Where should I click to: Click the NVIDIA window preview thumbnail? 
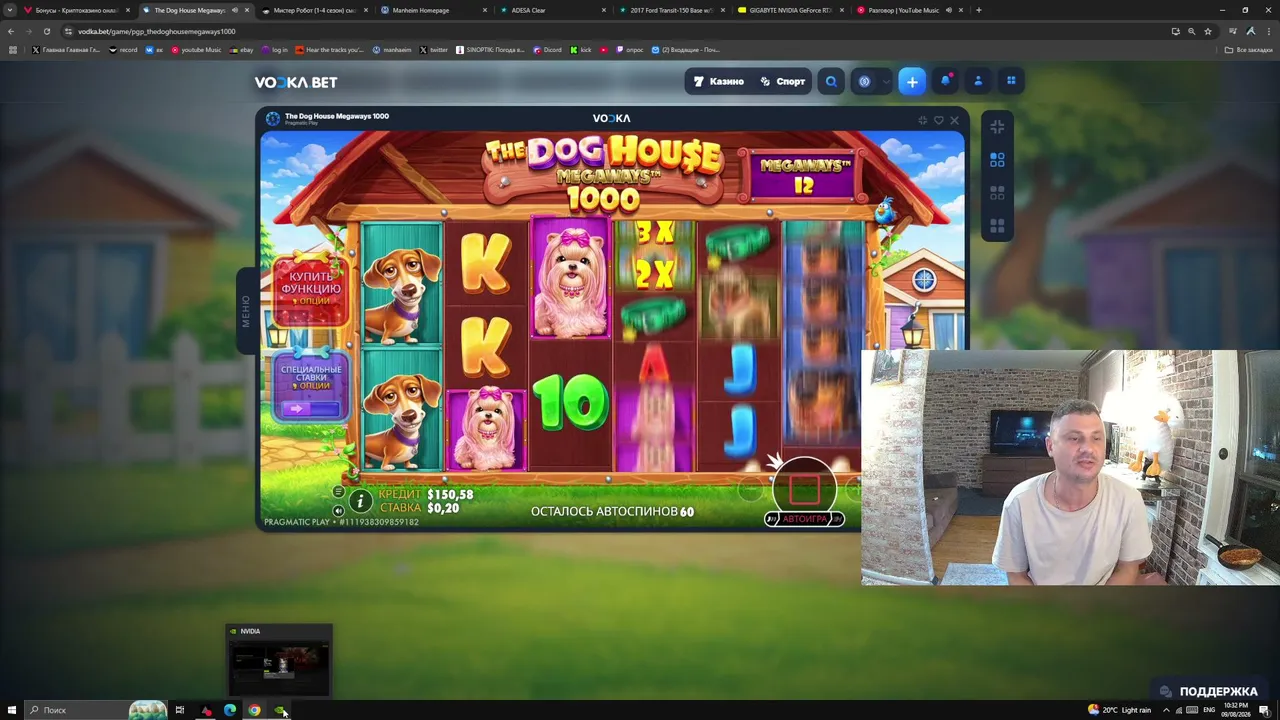tap(279, 660)
